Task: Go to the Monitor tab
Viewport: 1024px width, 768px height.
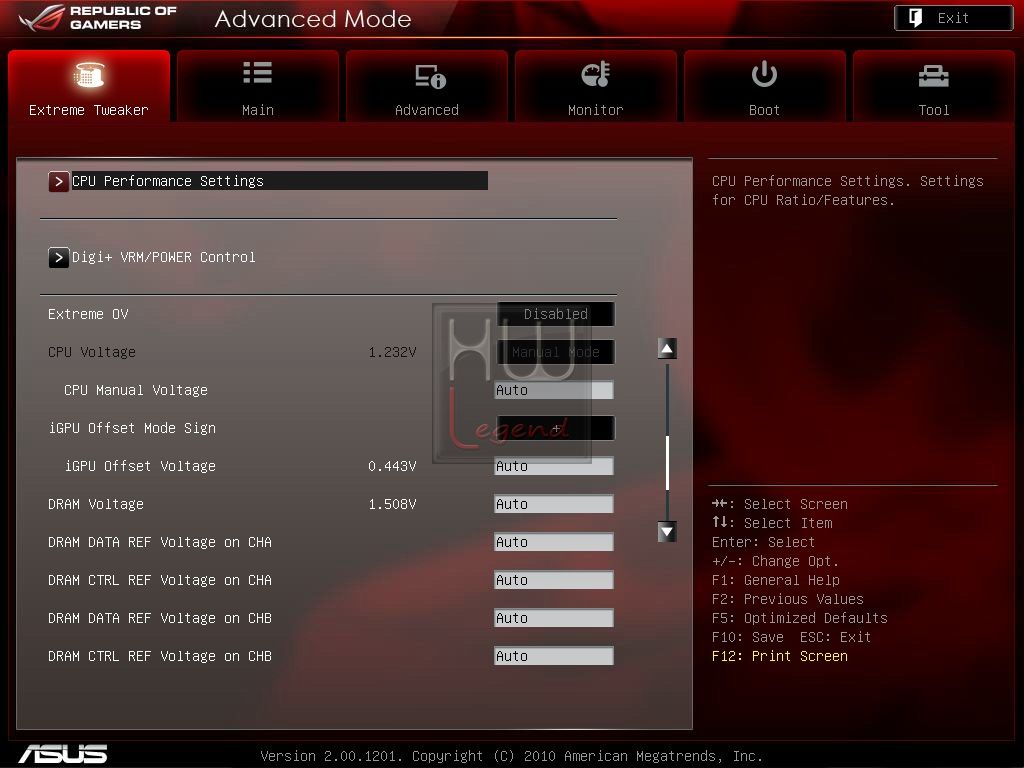Action: pos(596,86)
